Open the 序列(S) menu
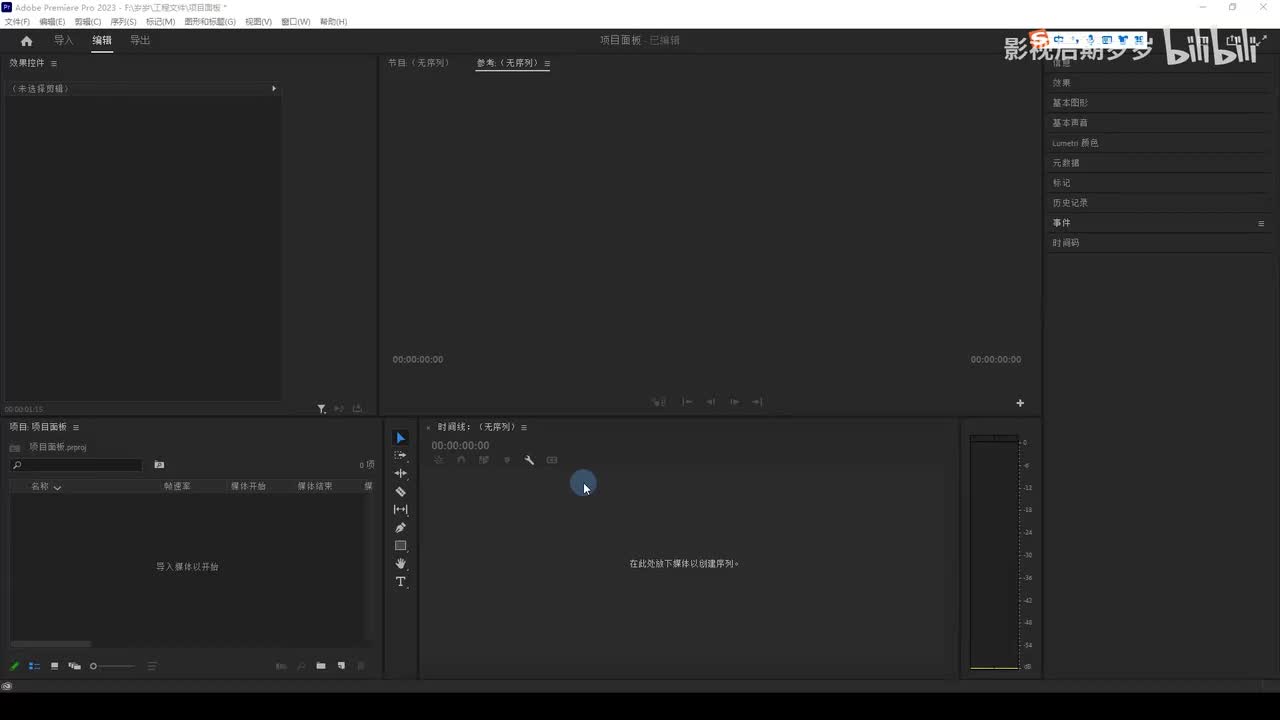 [x=123, y=21]
